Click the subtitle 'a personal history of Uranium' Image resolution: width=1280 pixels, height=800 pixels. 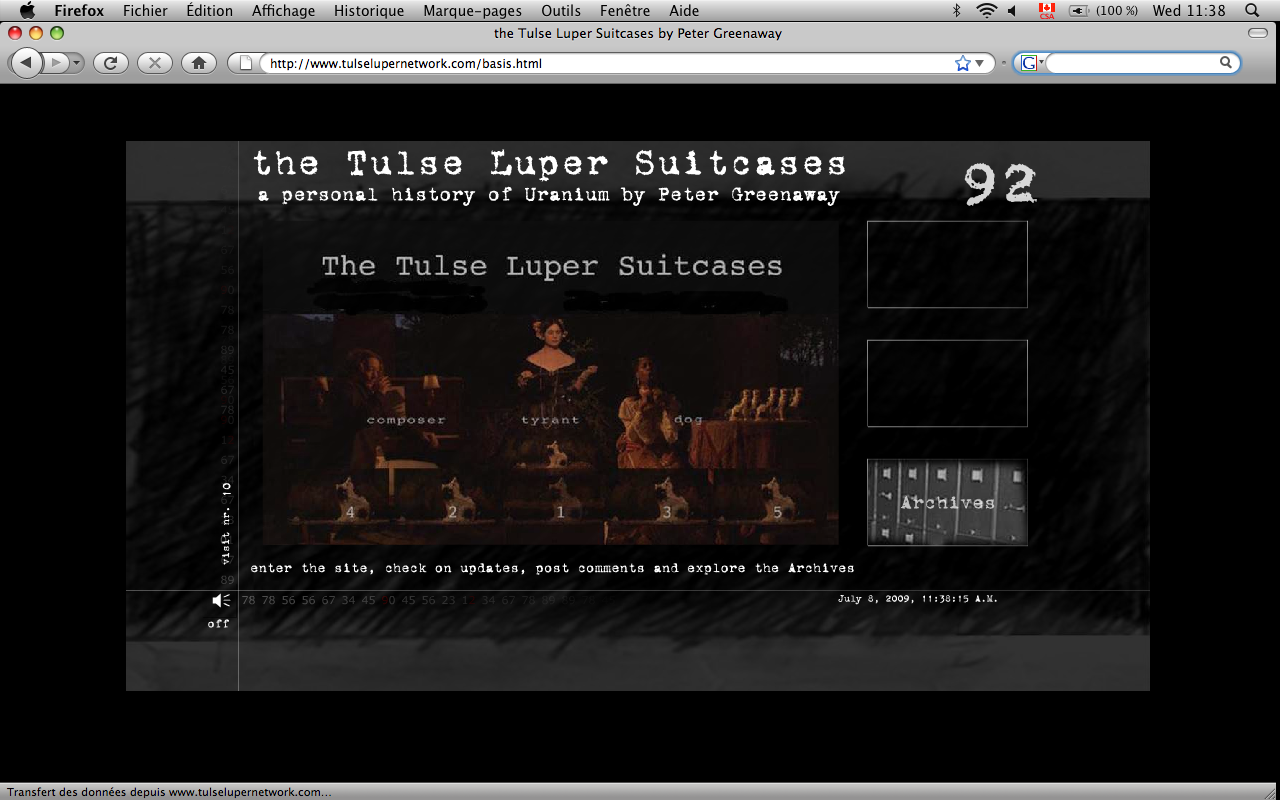pos(433,195)
